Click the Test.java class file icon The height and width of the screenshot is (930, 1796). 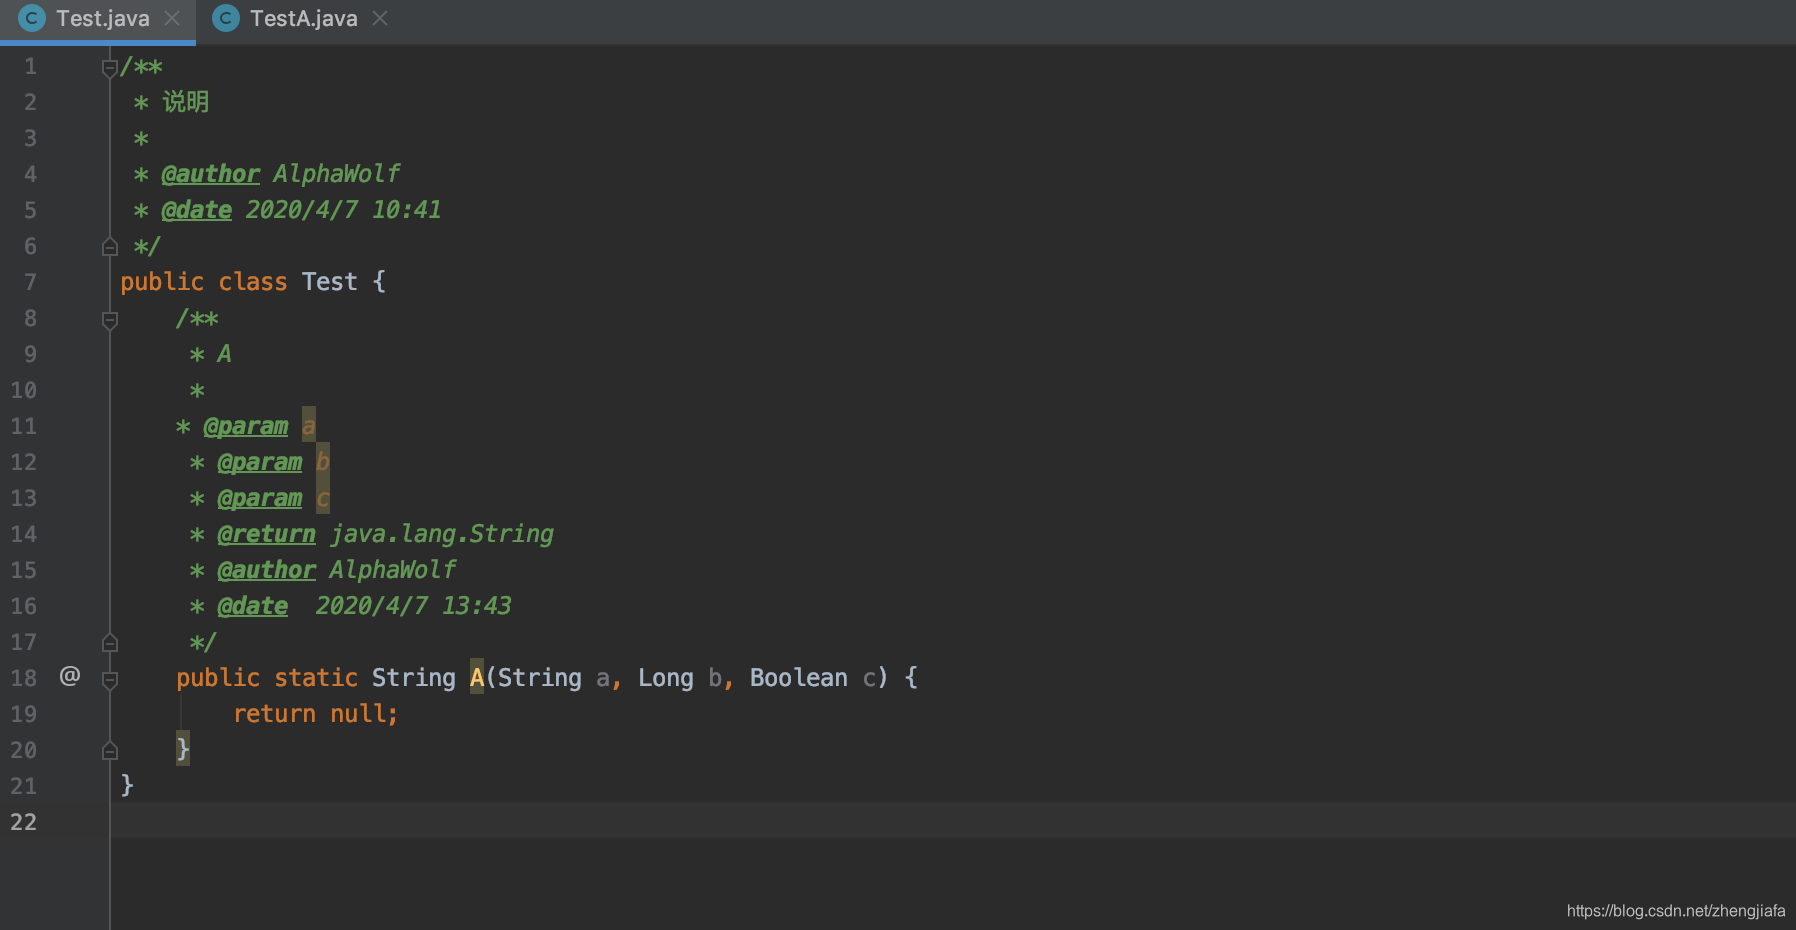[x=32, y=18]
